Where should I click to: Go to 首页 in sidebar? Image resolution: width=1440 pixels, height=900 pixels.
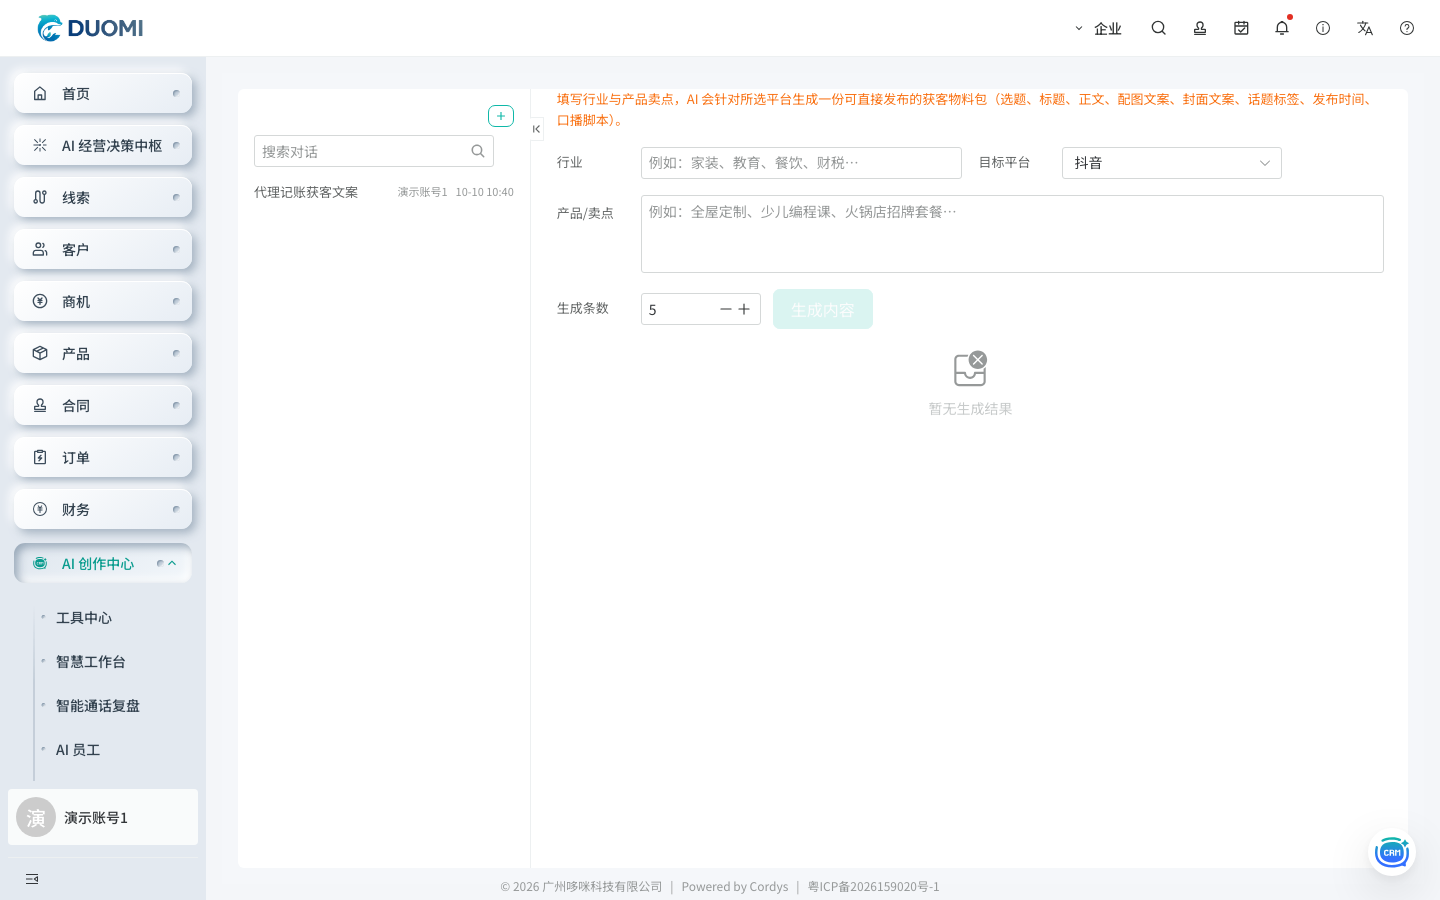click(x=103, y=93)
